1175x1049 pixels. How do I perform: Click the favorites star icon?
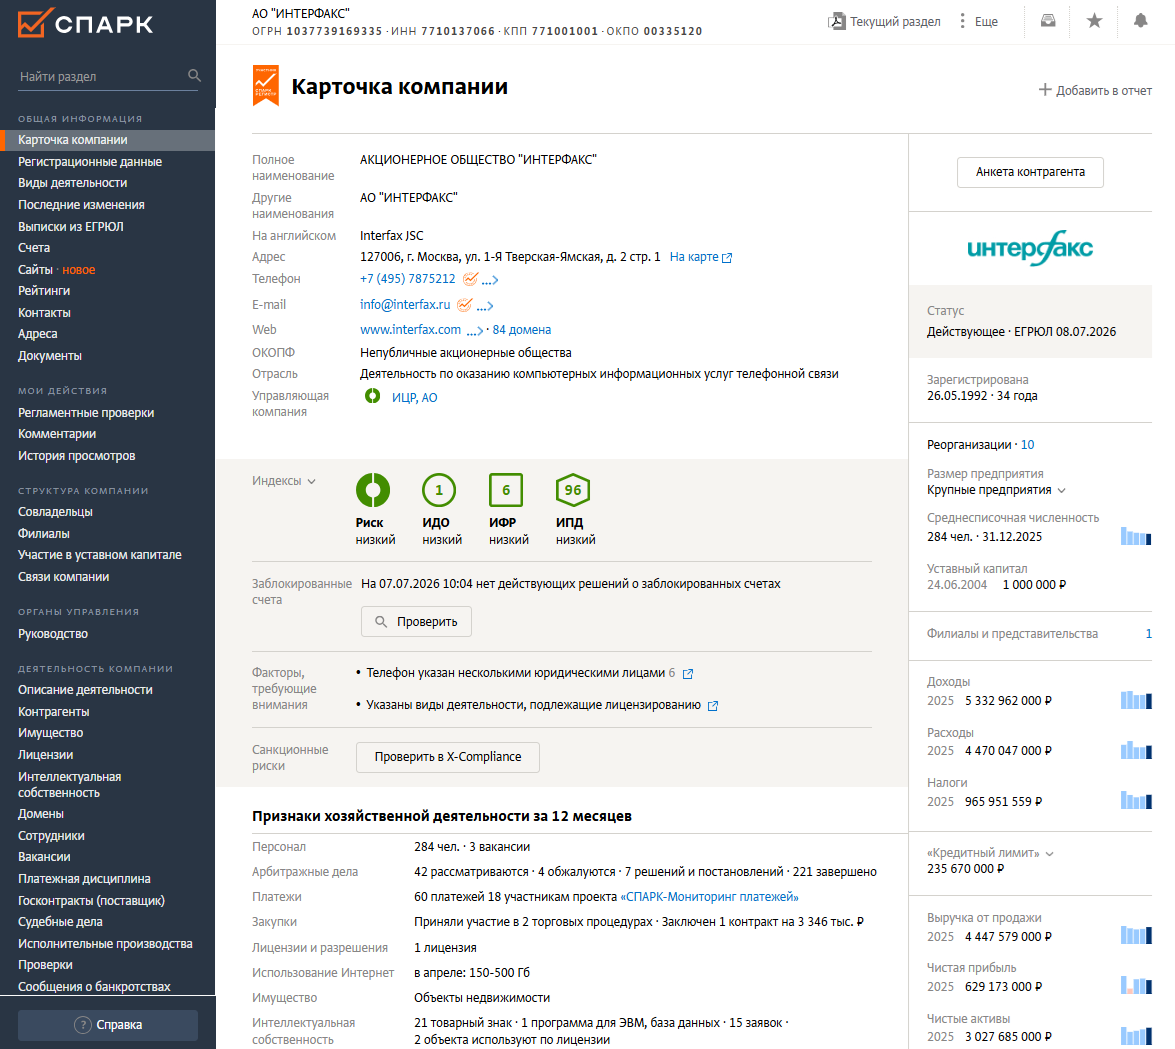pos(1094,21)
